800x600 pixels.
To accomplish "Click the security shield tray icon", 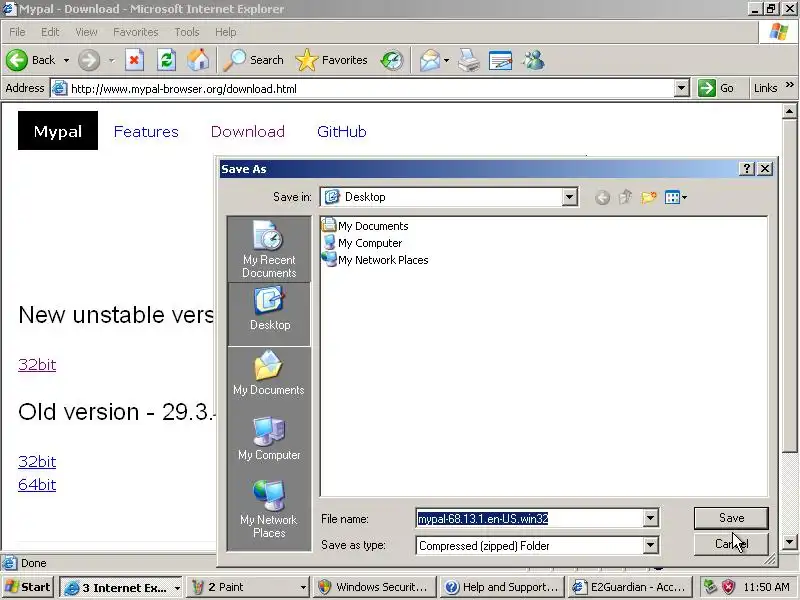I will point(728,587).
